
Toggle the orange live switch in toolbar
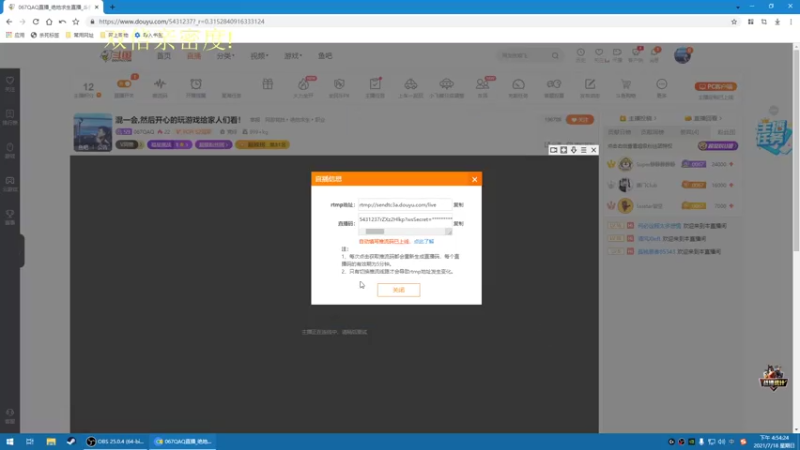[124, 84]
